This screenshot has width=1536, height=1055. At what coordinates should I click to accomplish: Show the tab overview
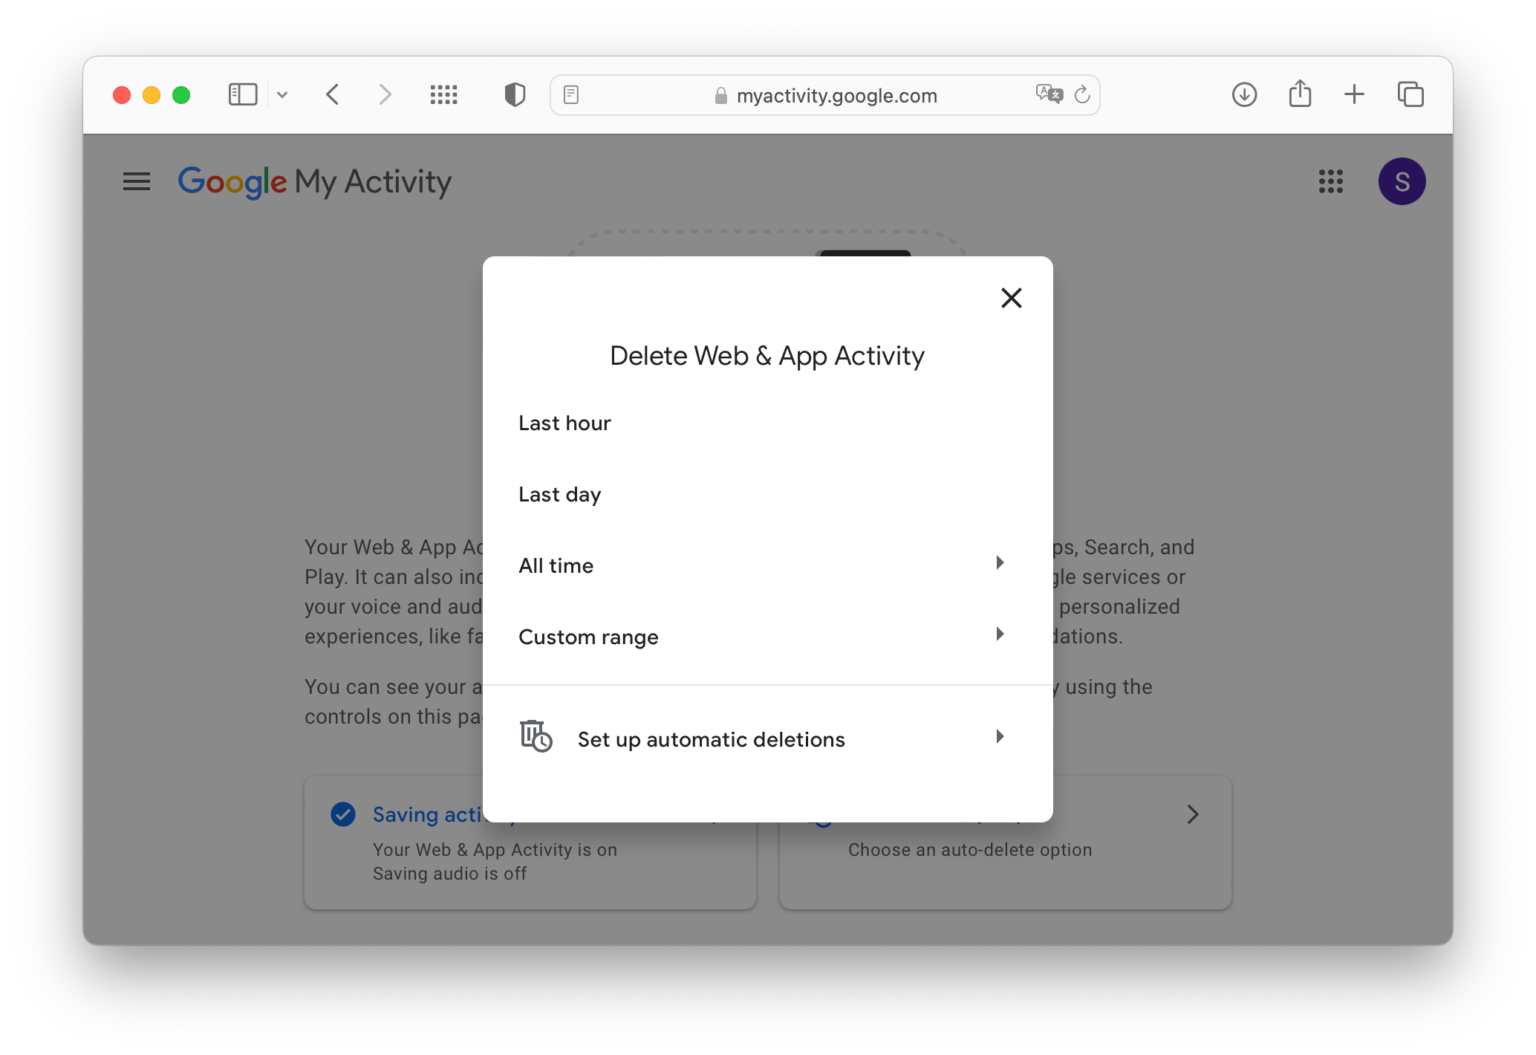pos(1410,94)
